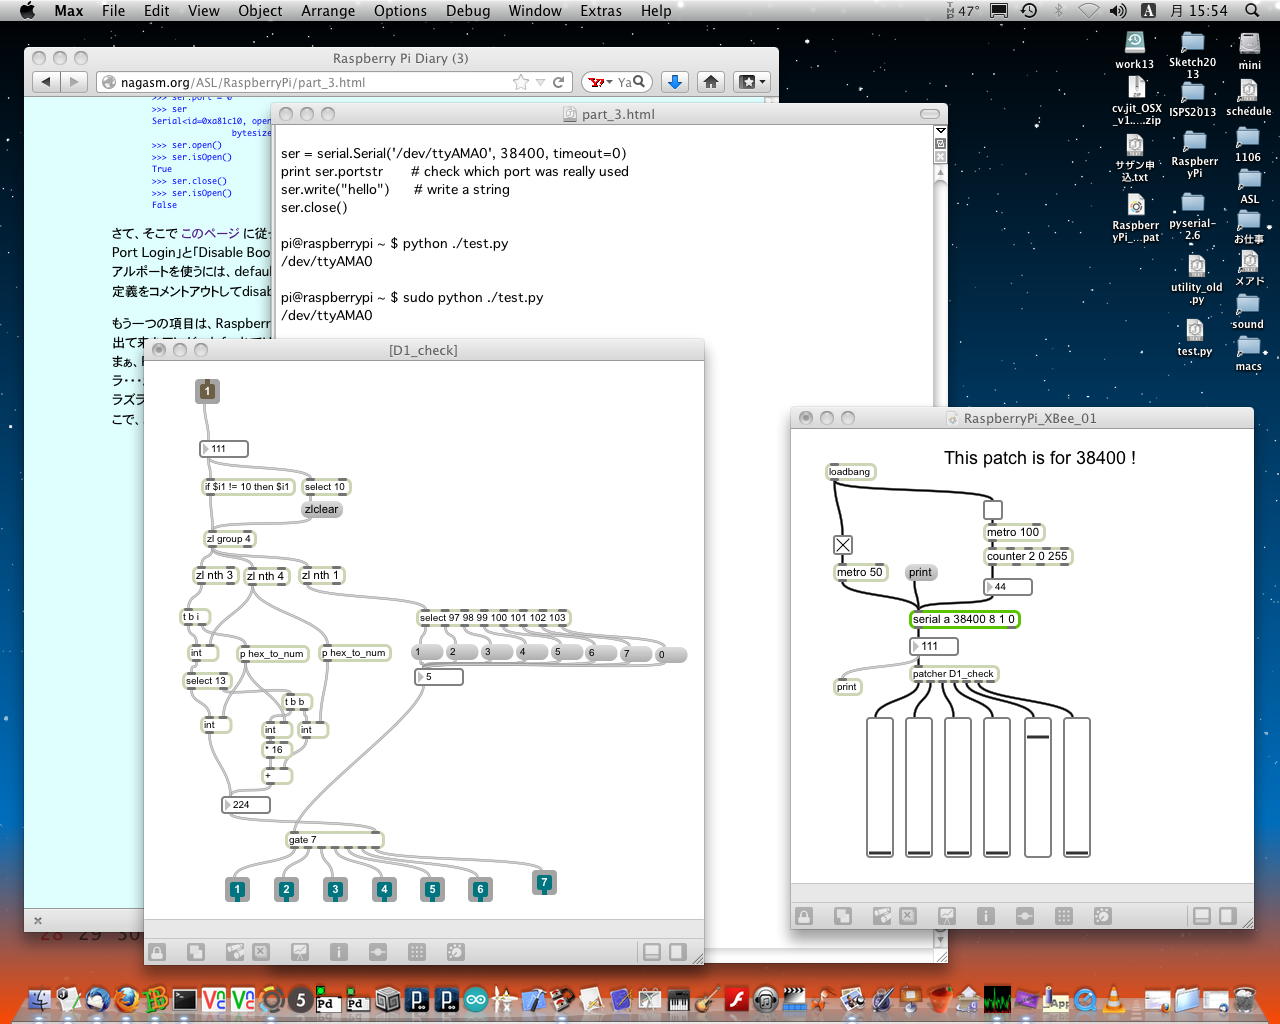Expand the URL history dropdown arrow

pyautogui.click(x=540, y=82)
